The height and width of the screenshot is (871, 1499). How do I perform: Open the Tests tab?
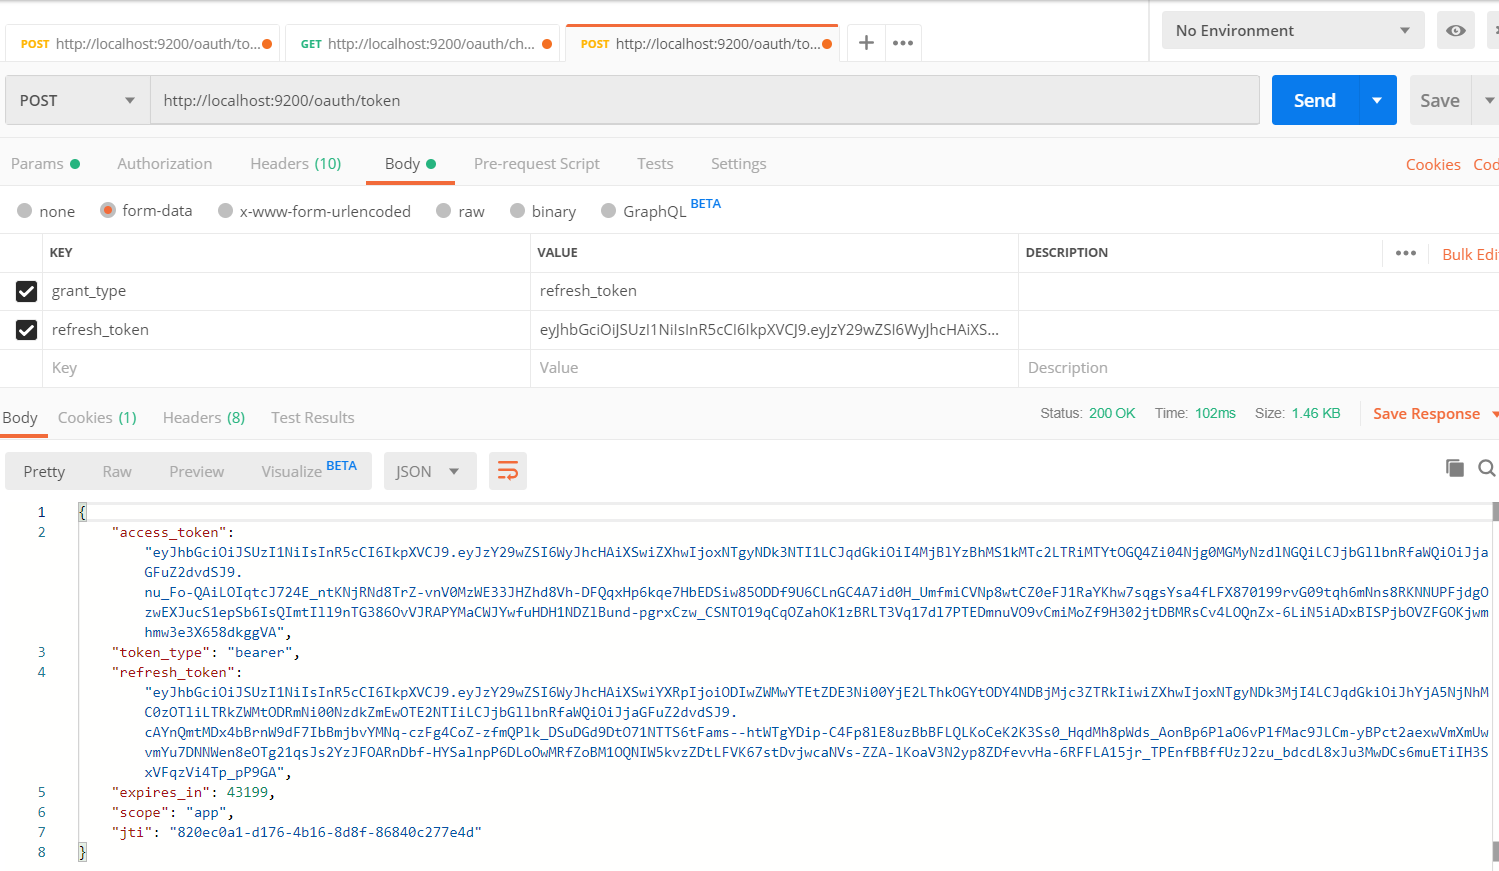(x=655, y=164)
